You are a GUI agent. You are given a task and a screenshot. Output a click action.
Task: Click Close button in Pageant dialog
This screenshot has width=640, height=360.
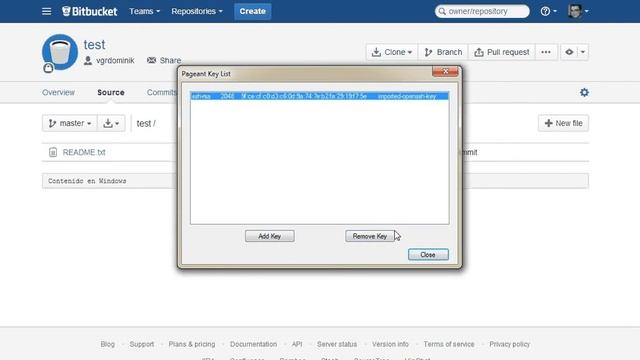[x=428, y=255]
